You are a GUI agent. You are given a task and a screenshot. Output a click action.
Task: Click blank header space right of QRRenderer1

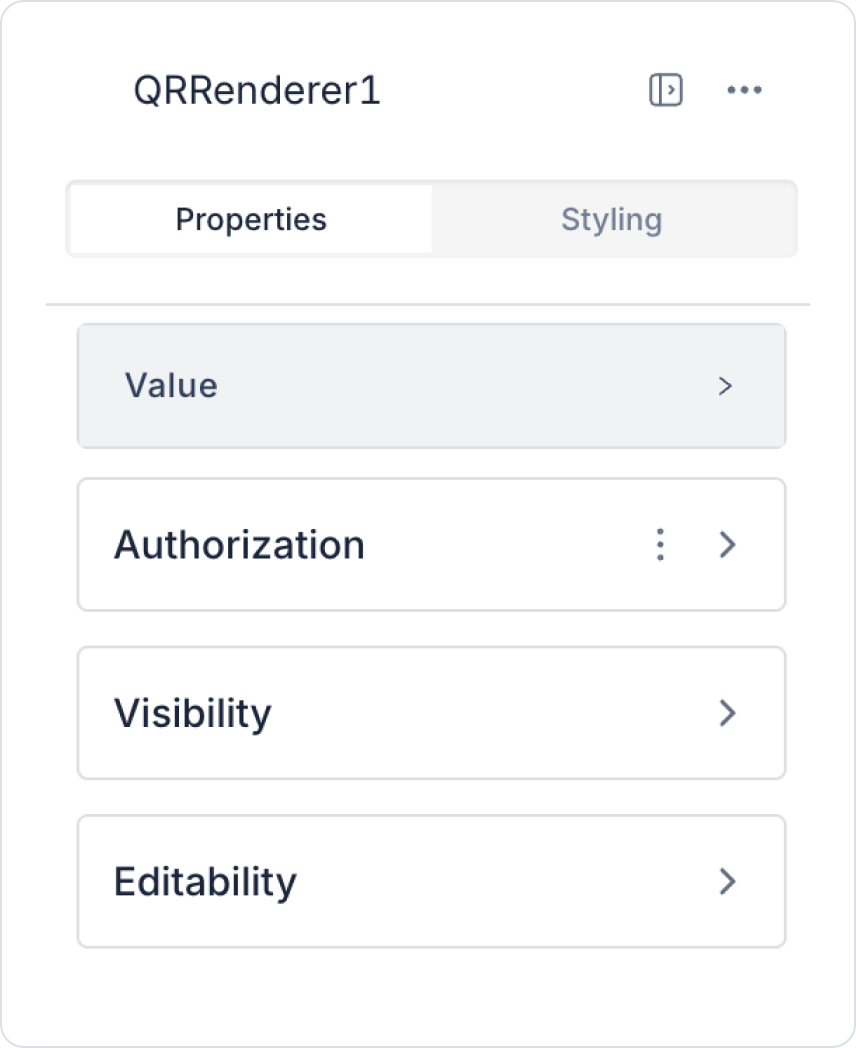click(x=510, y=91)
